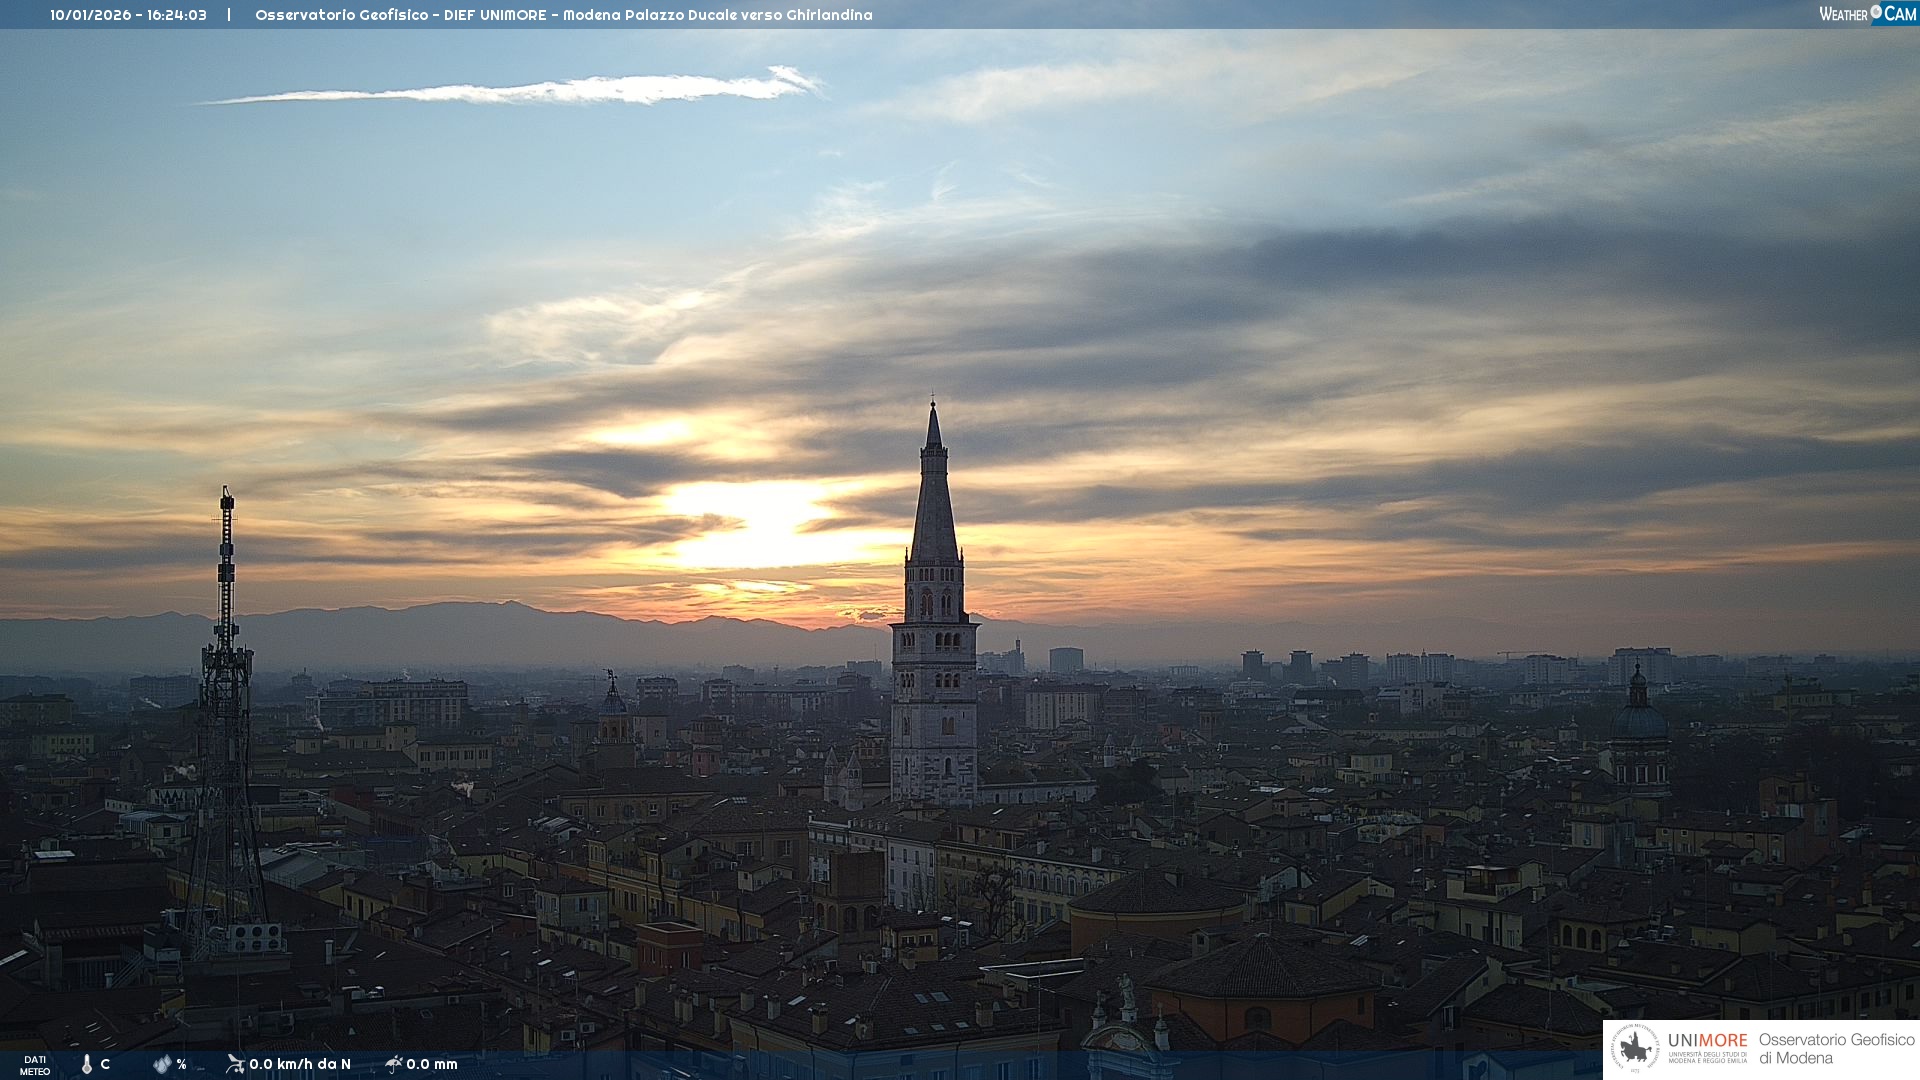Viewport: 1920px width, 1080px height.
Task: Click the DATI METEO label
Action: [35, 1065]
